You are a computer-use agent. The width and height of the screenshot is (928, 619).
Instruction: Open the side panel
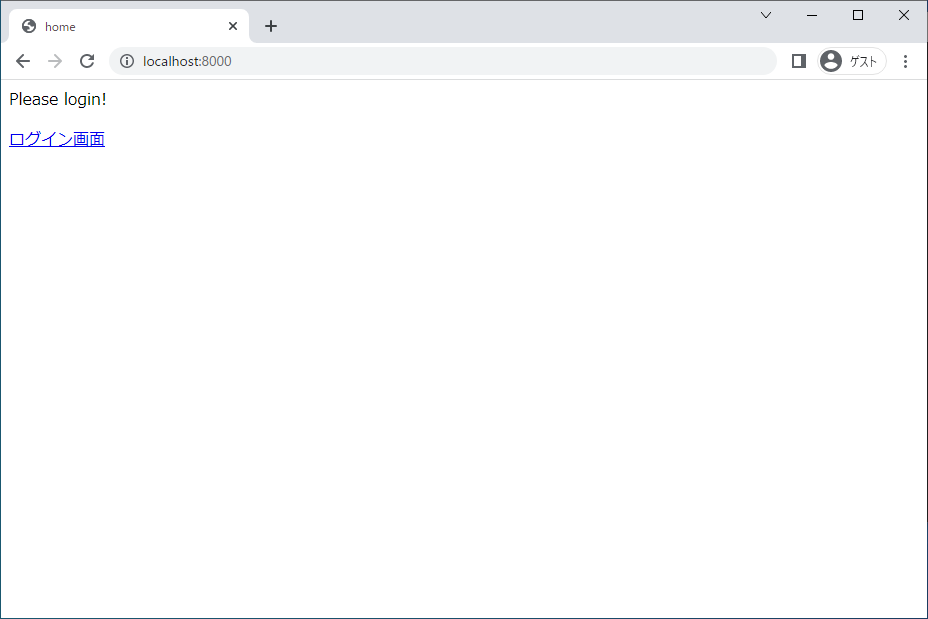[x=798, y=61]
